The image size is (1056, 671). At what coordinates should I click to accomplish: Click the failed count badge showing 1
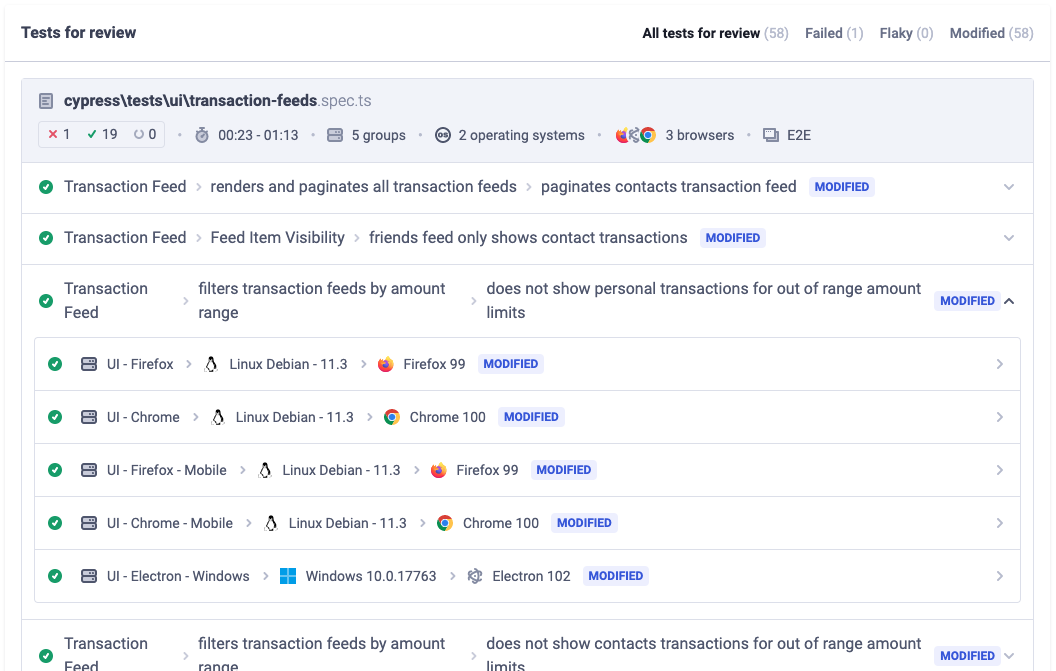point(58,134)
